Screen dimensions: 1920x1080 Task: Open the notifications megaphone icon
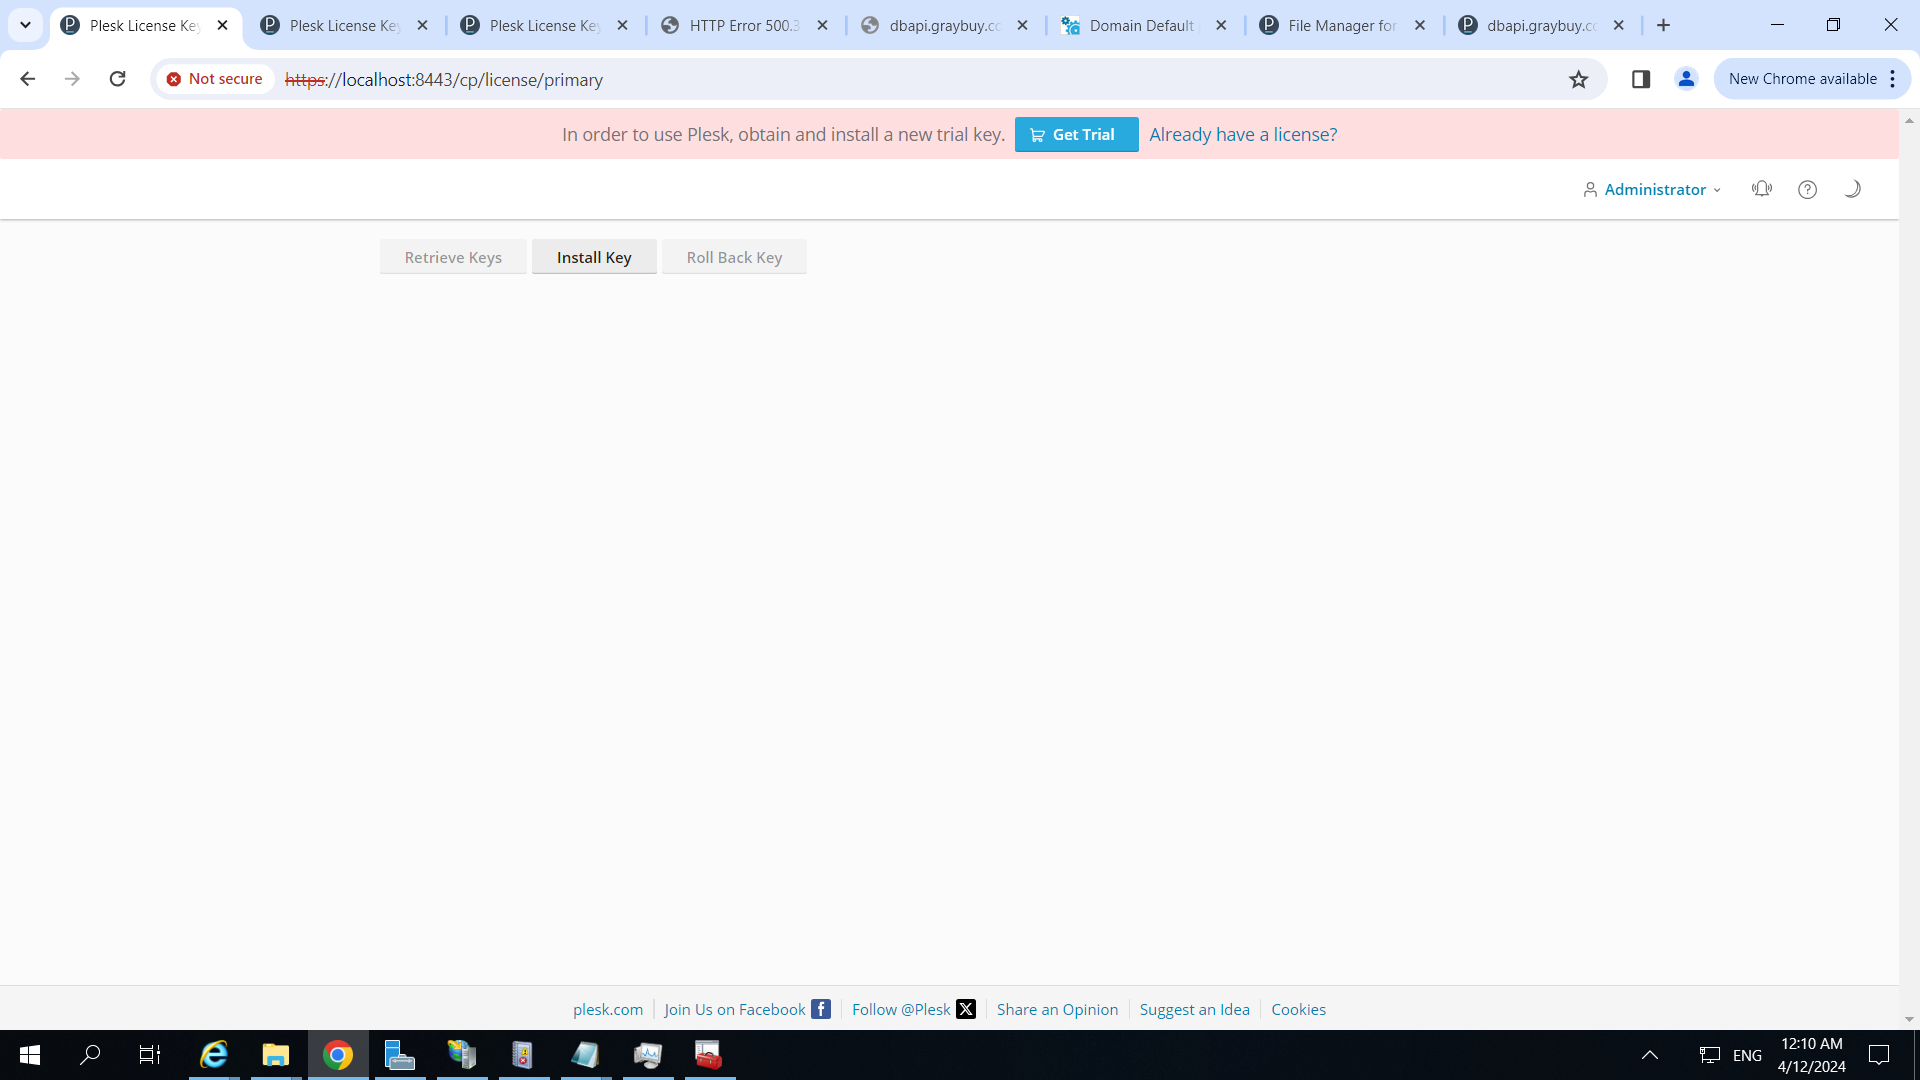pos(1762,189)
